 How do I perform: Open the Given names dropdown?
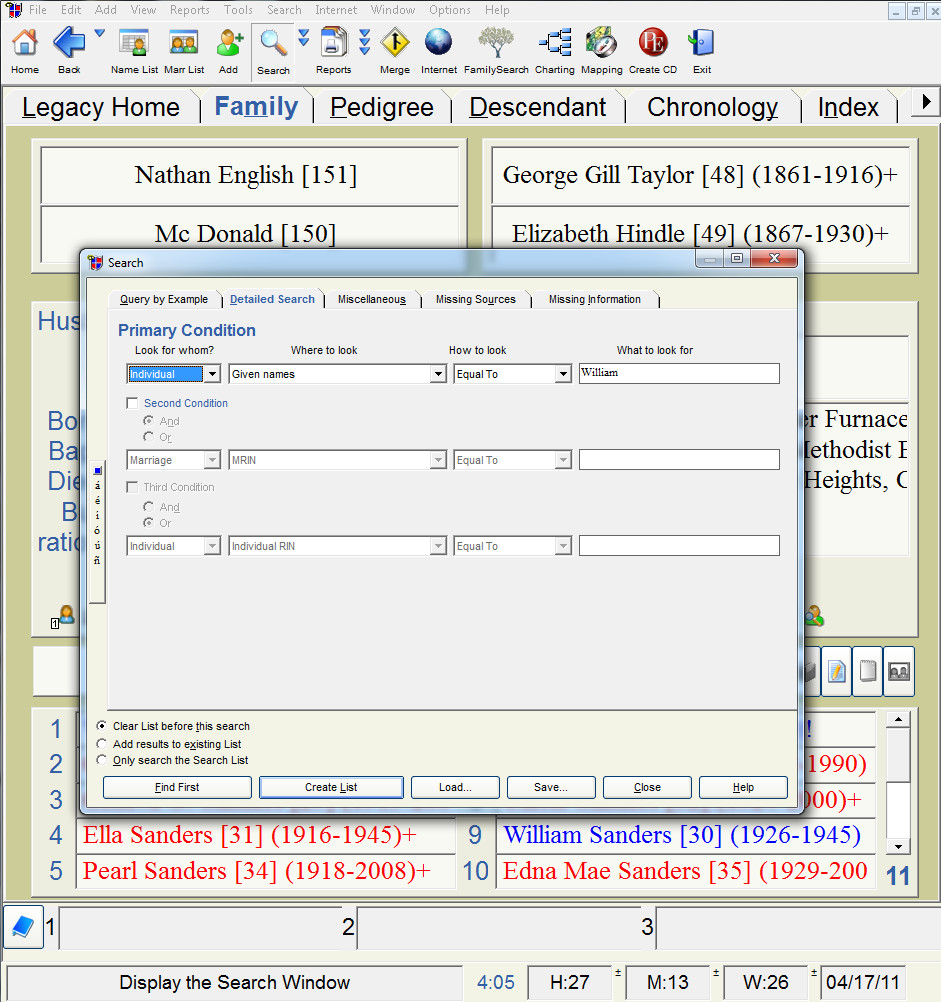pos(438,374)
